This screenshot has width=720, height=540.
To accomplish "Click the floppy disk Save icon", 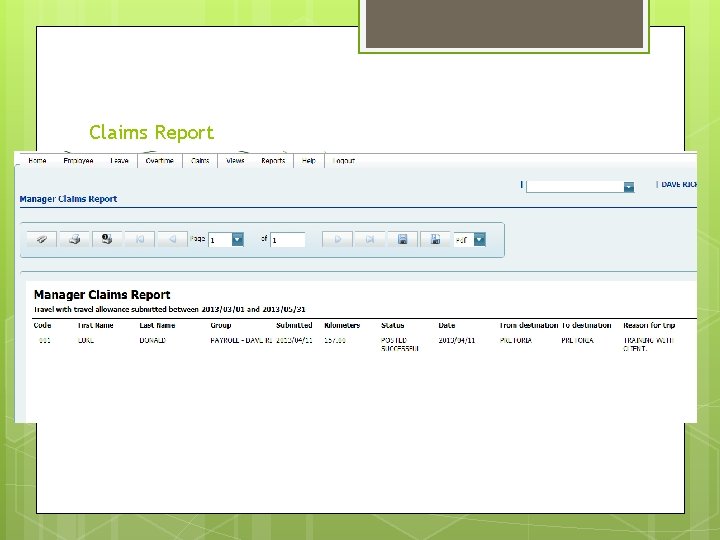I will pos(403,239).
